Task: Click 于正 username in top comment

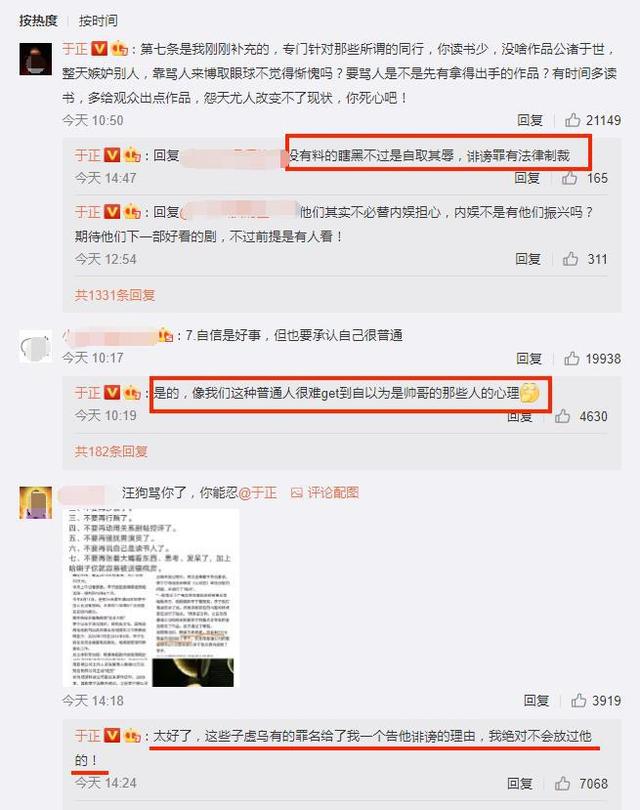Action: (x=75, y=49)
